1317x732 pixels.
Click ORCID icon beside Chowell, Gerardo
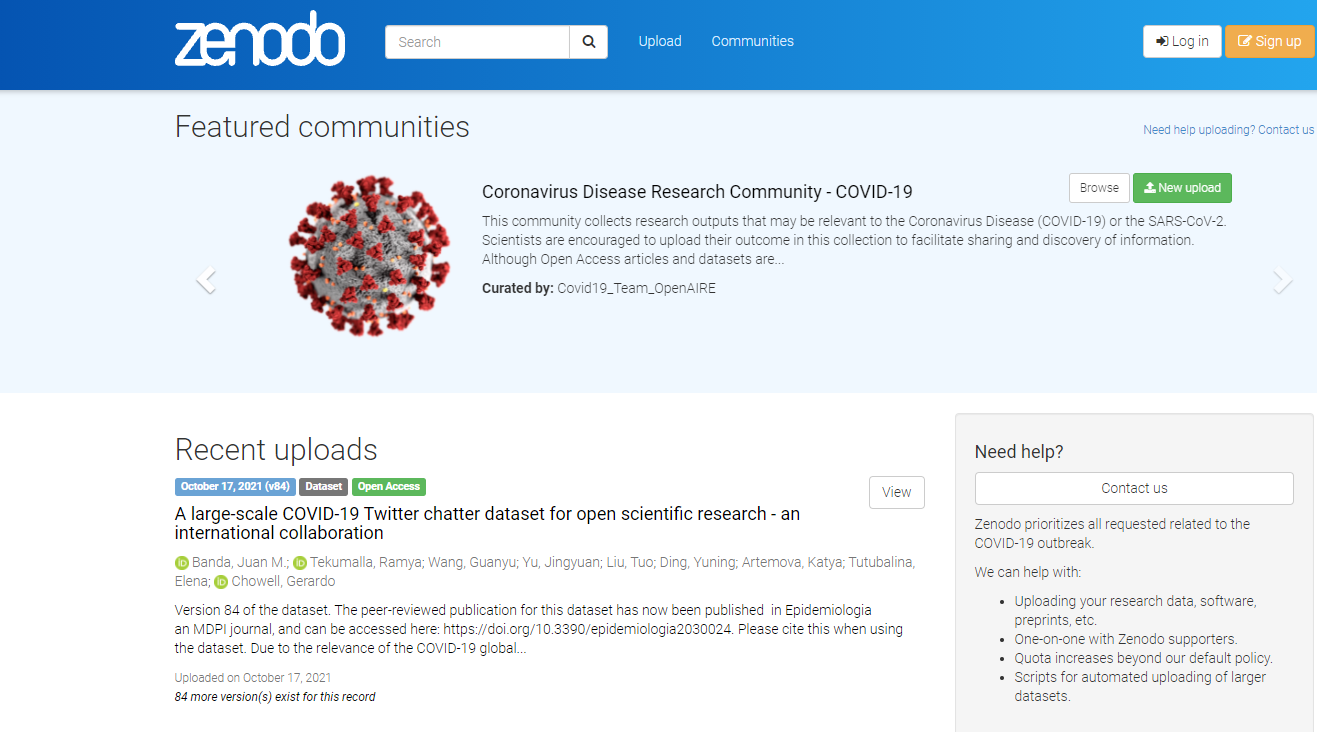221,582
